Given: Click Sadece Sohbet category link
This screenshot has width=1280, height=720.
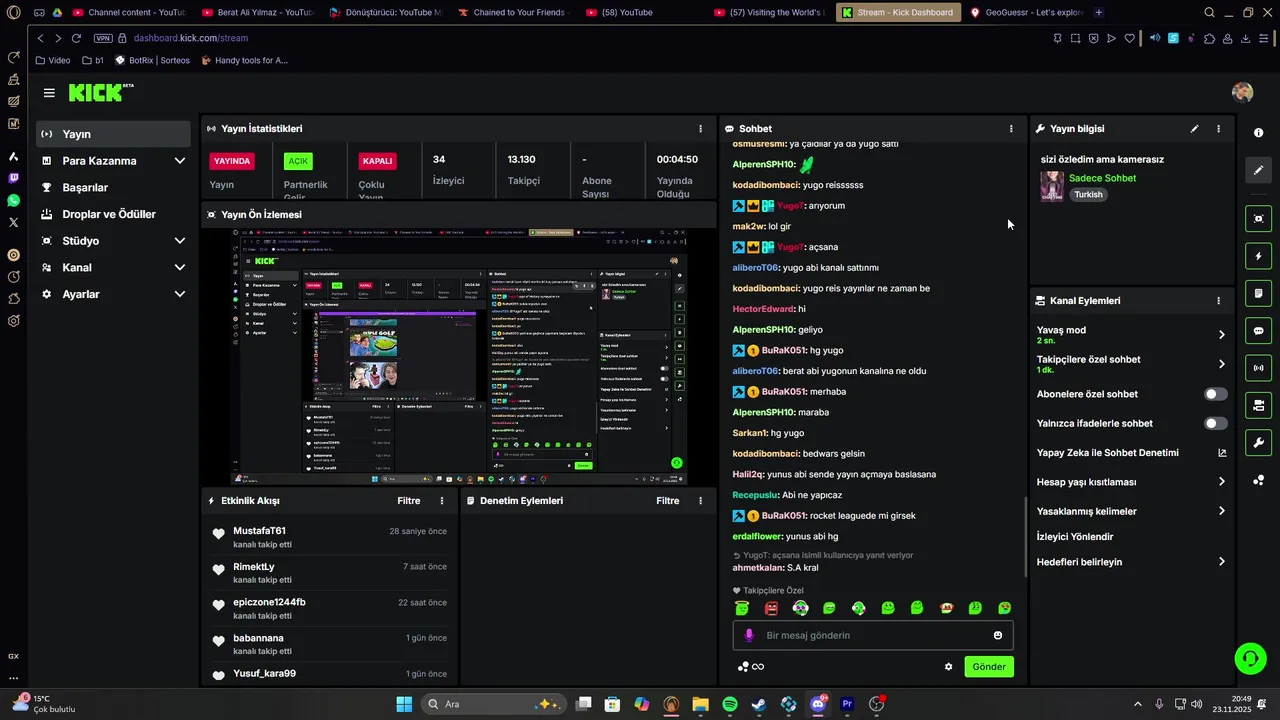Looking at the screenshot, I should pos(1102,178).
